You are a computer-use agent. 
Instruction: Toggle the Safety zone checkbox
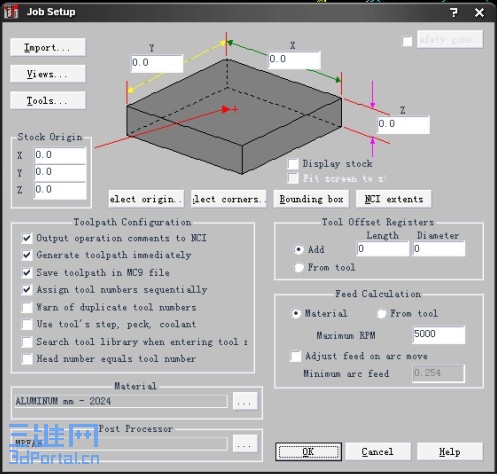(407, 41)
